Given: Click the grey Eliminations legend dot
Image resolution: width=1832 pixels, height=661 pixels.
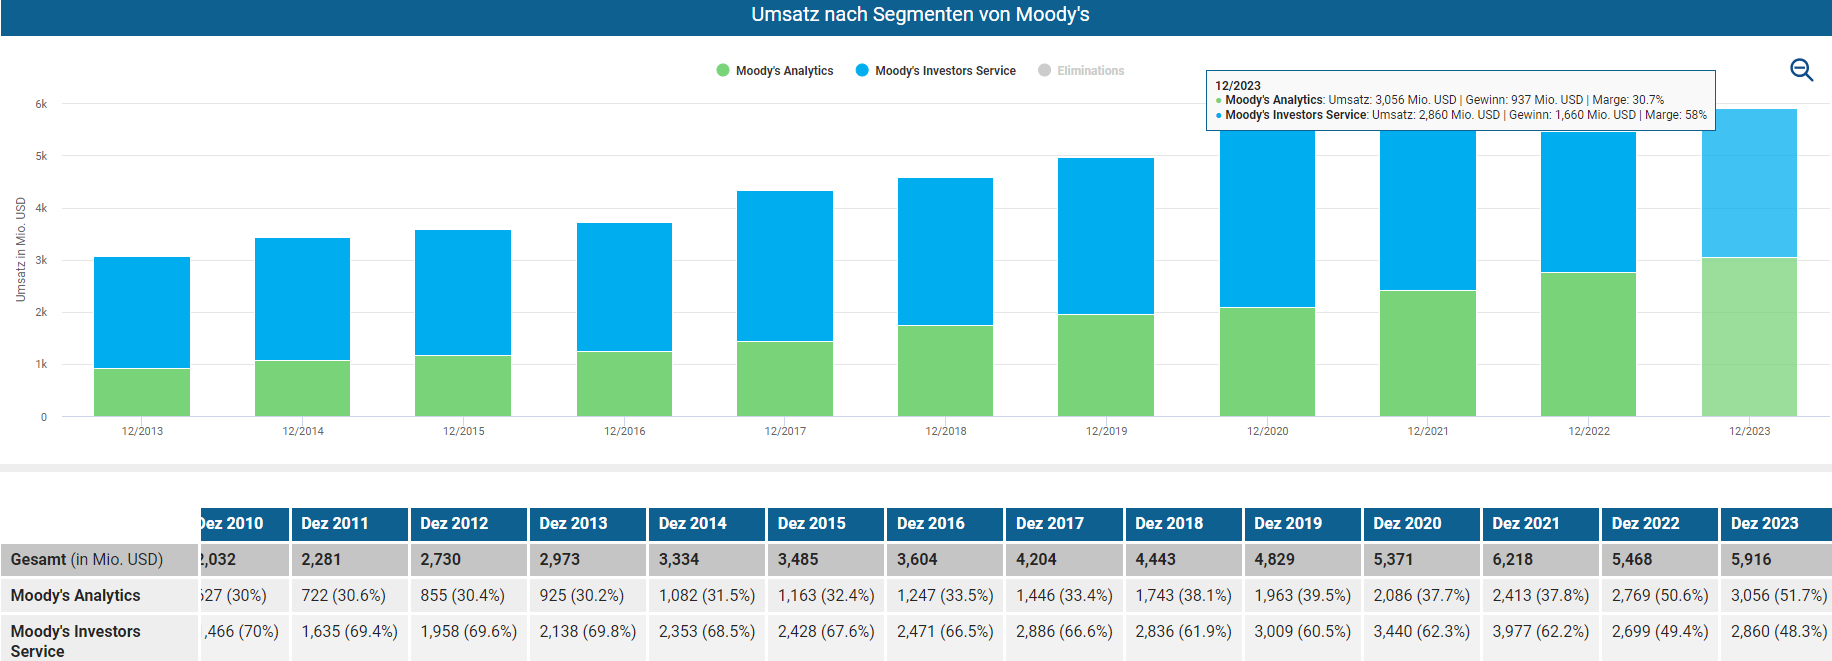Looking at the screenshot, I should [x=1045, y=70].
